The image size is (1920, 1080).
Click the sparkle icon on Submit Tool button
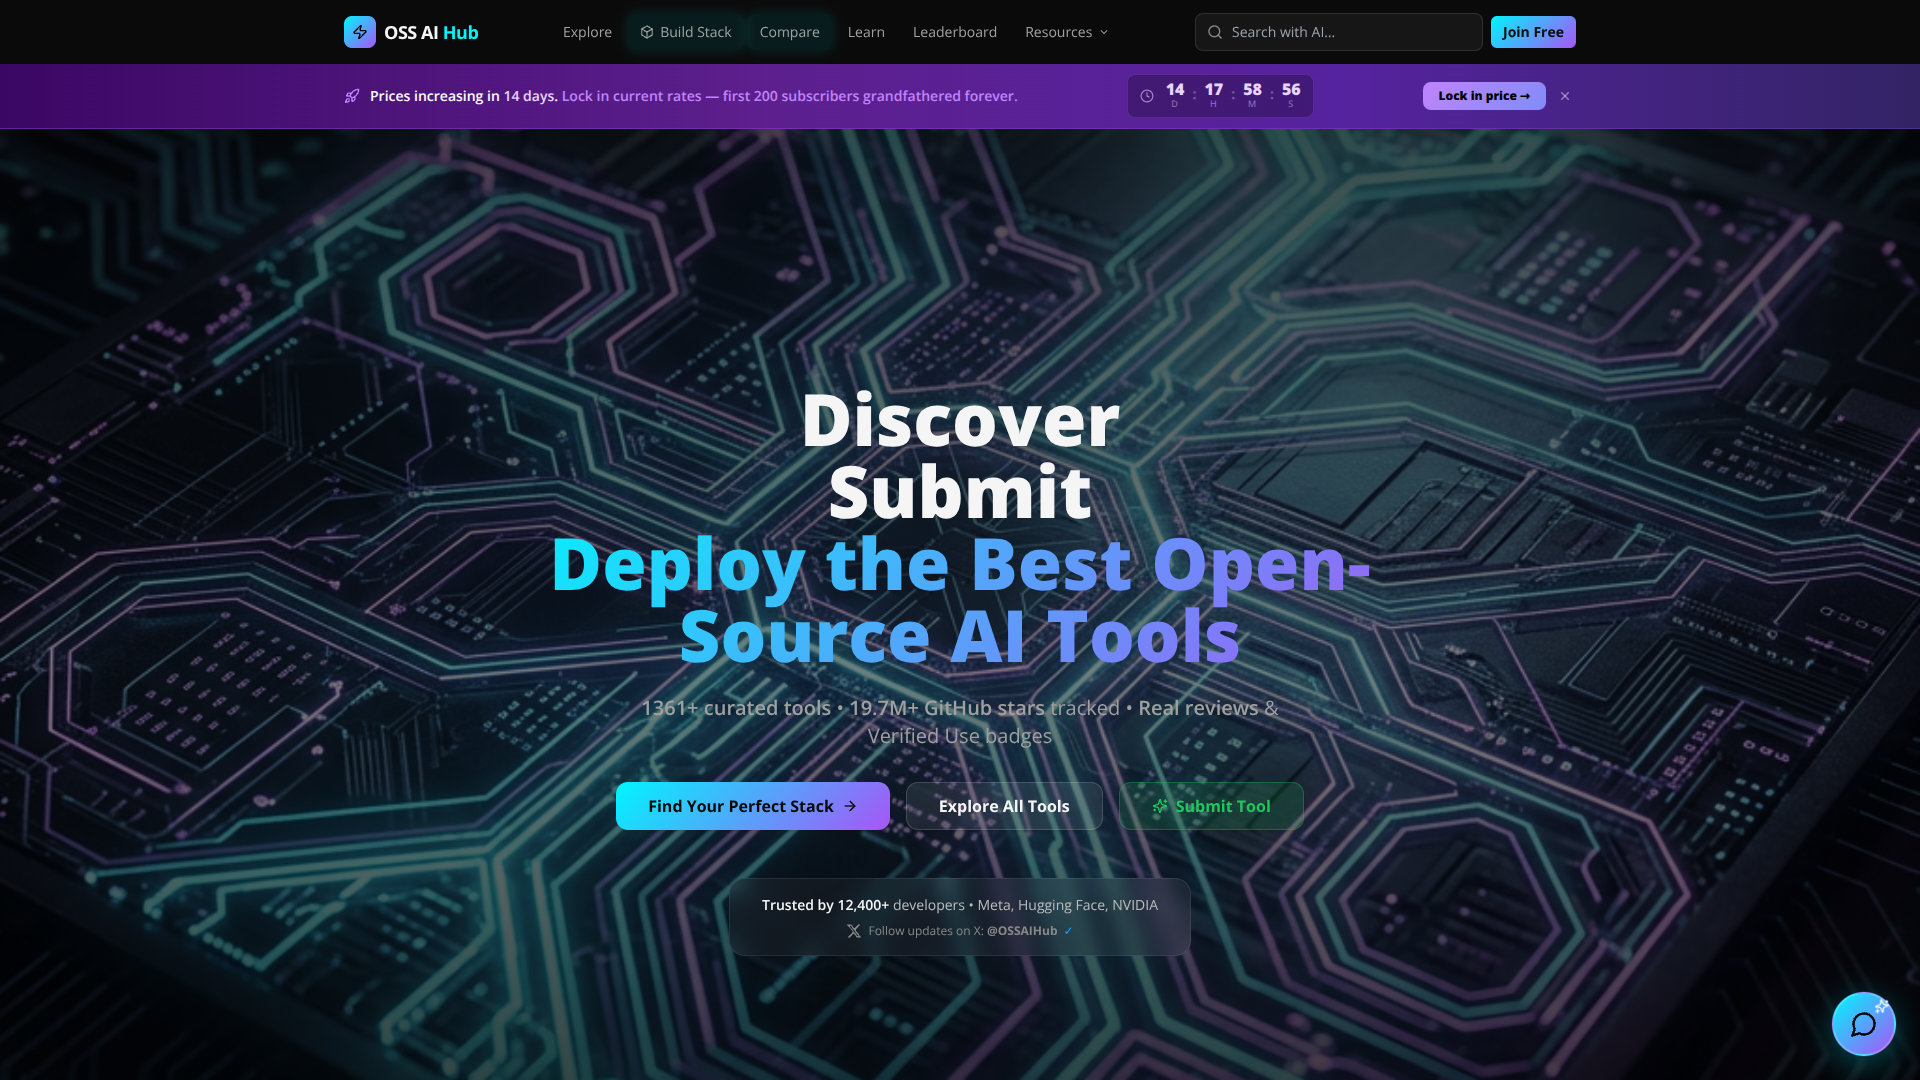coord(1160,806)
